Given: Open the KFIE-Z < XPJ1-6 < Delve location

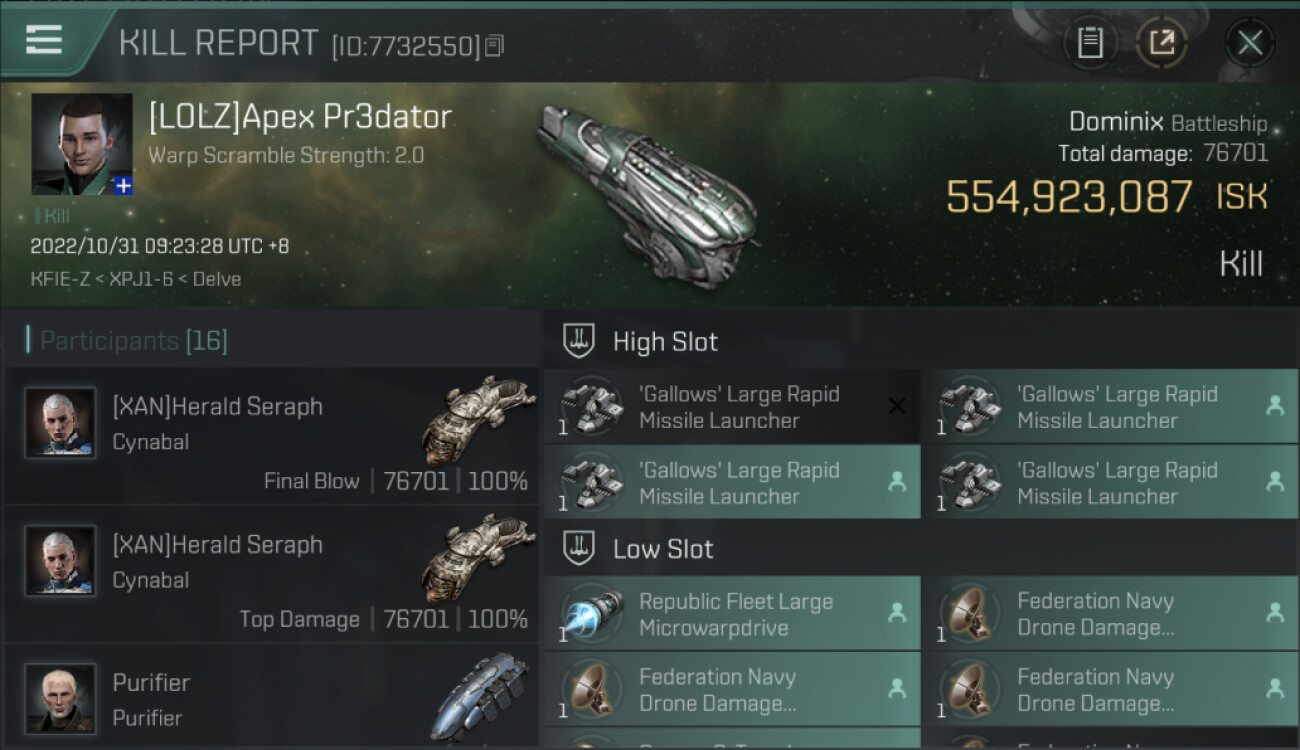Looking at the screenshot, I should point(136,279).
